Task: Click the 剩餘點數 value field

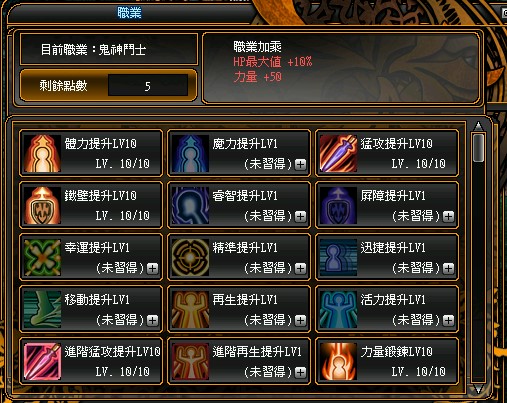Action: coord(148,86)
